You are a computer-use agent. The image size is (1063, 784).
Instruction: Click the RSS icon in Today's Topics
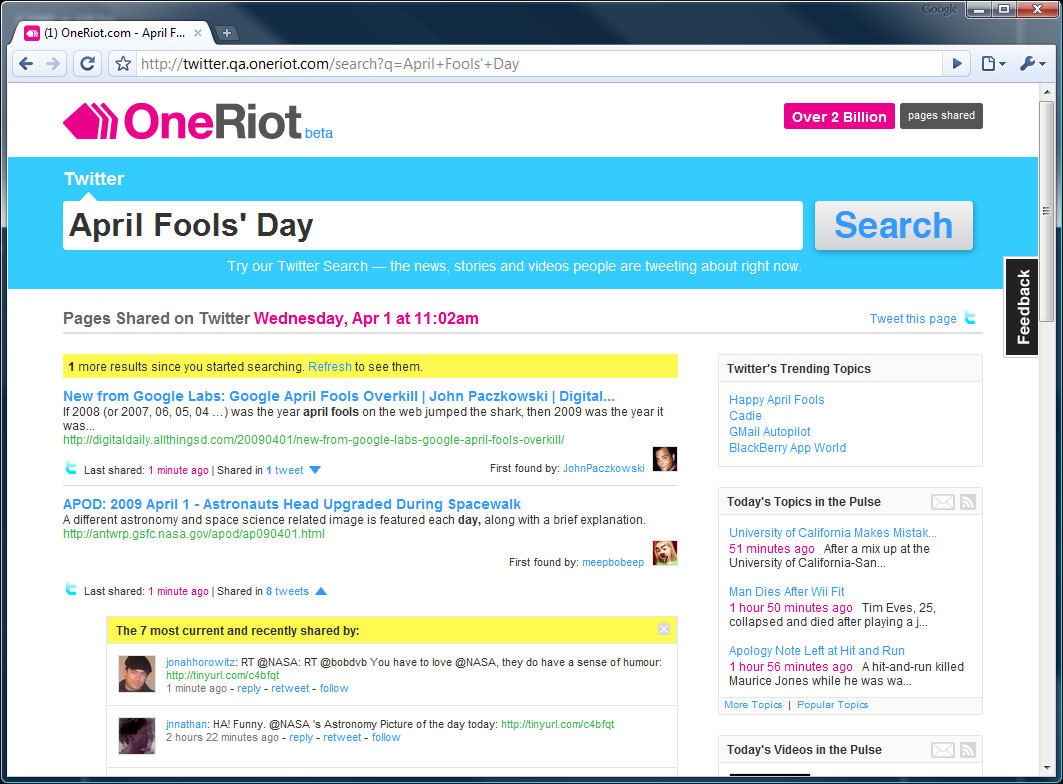968,502
